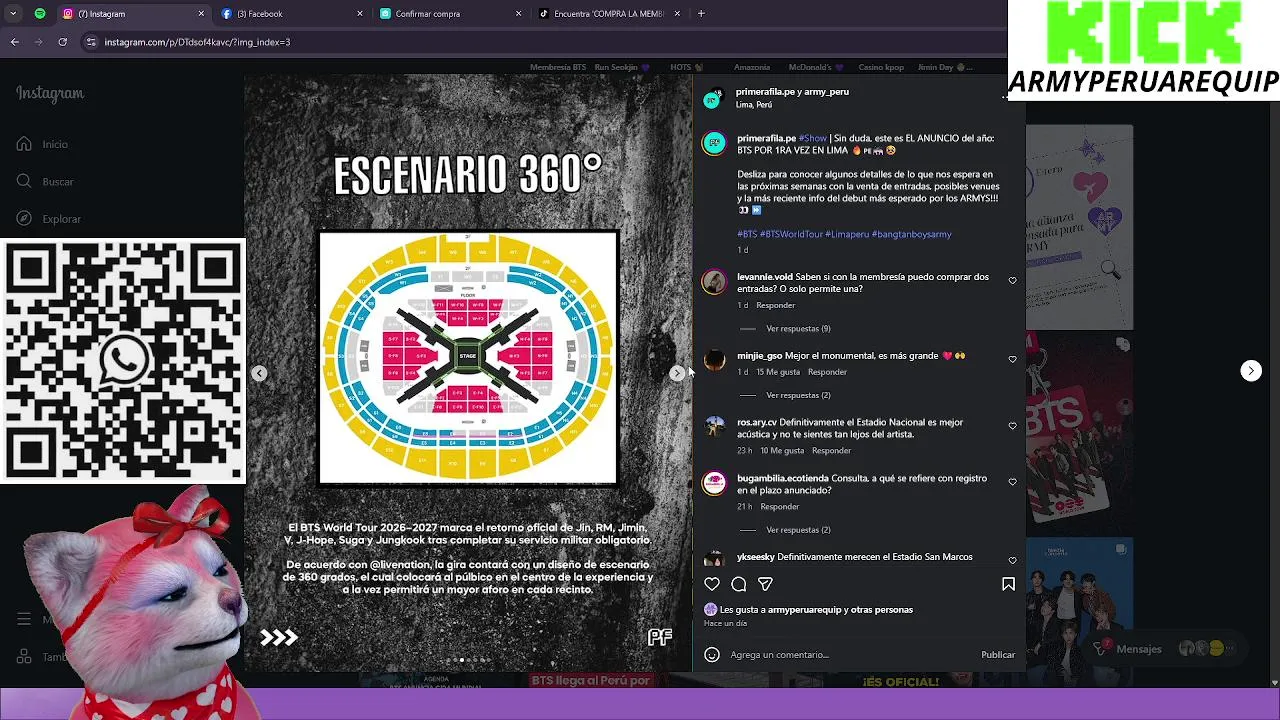The image size is (1280, 720).
Task: Save post with bookmark icon
Action: 1008,584
